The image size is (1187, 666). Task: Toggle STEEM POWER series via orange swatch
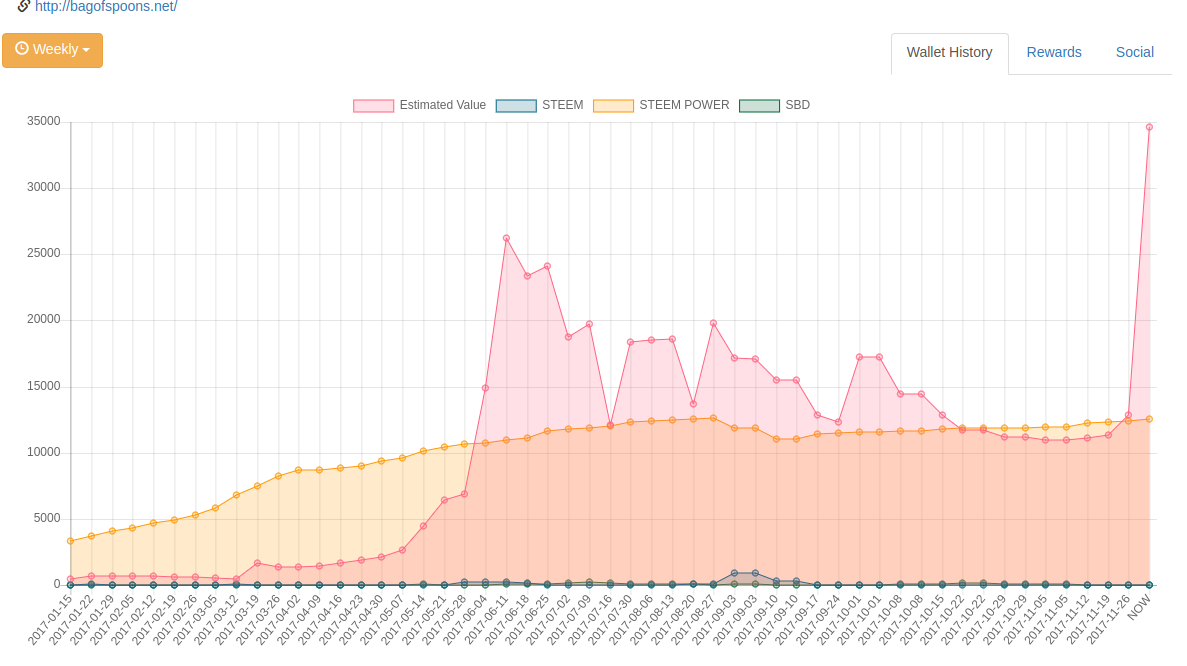tap(613, 105)
